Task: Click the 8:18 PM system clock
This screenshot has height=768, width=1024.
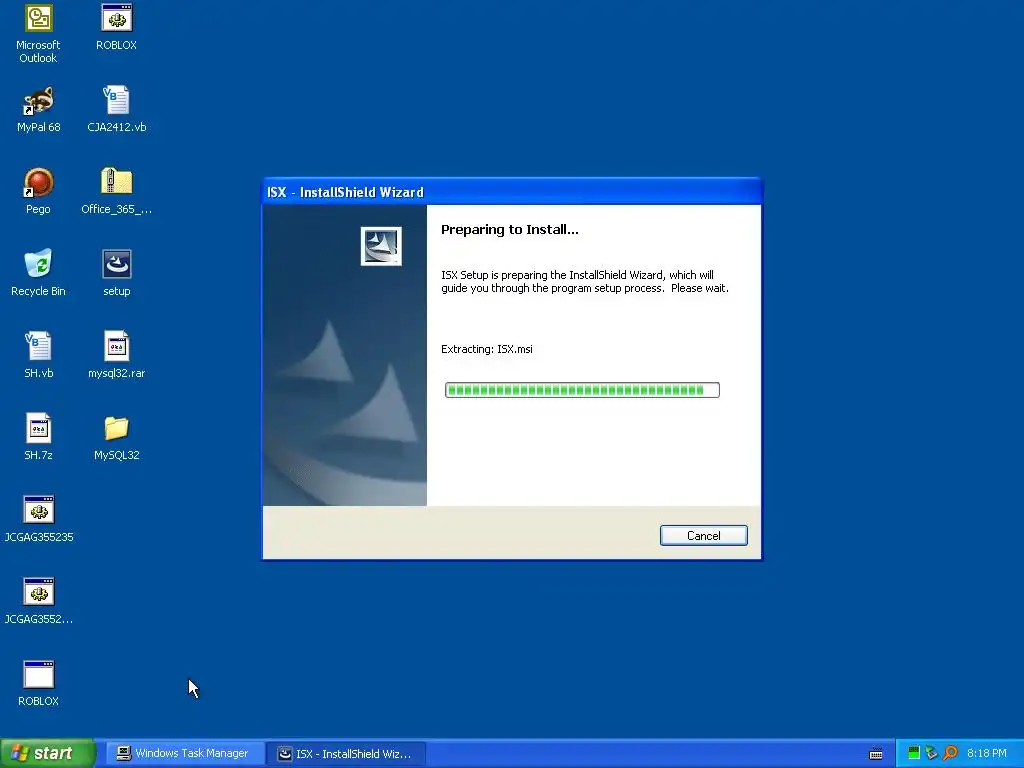Action: point(987,753)
